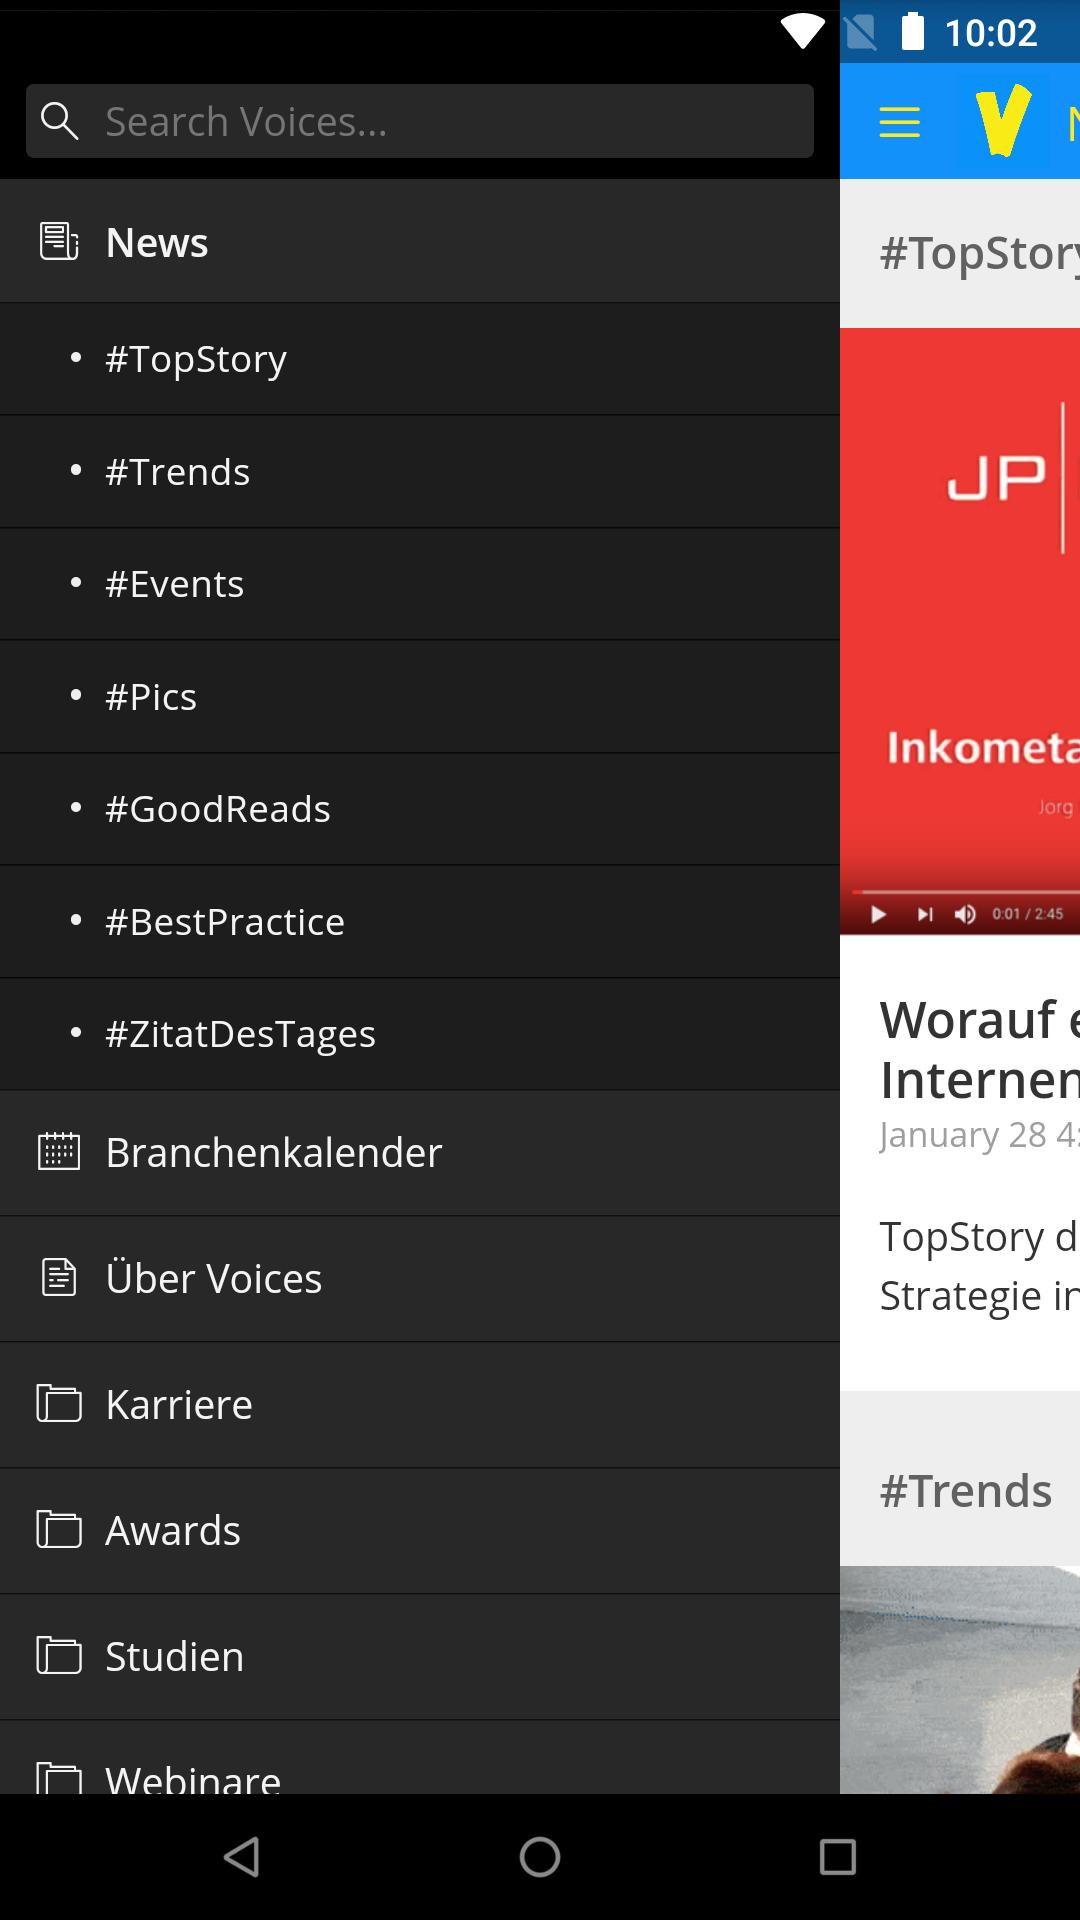Tap the Android back navigation button
The image size is (1080, 1920).
click(243, 1857)
